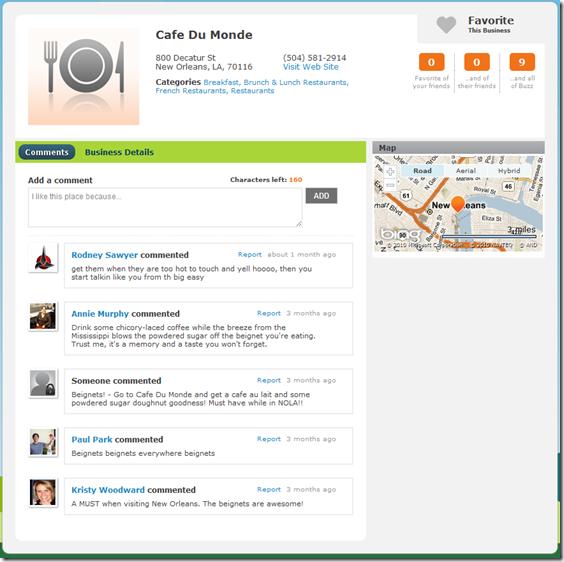Click Kristy Woodward's avatar photo
This screenshot has width=564, height=562.
pyautogui.click(x=43, y=492)
